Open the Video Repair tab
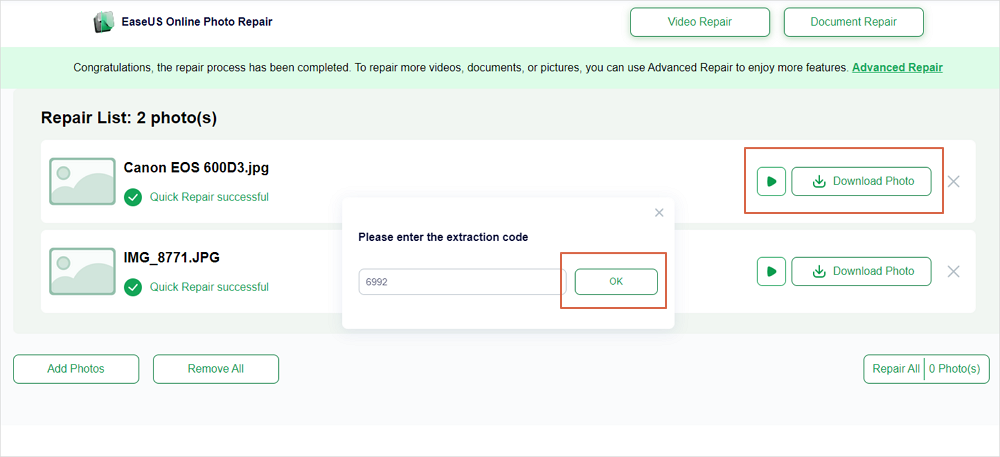The height and width of the screenshot is (457, 1000). pos(700,22)
